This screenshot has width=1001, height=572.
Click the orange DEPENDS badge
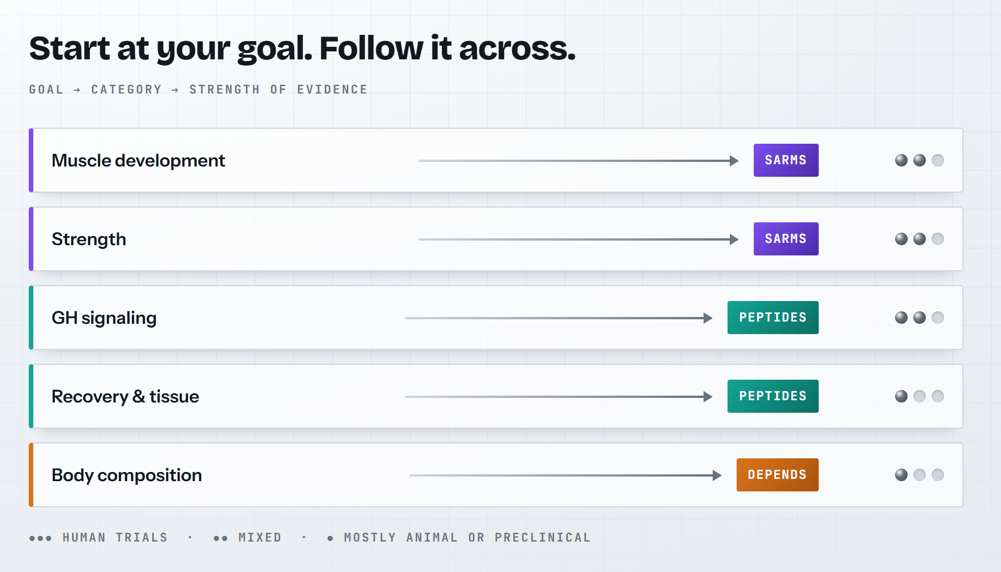pos(778,475)
